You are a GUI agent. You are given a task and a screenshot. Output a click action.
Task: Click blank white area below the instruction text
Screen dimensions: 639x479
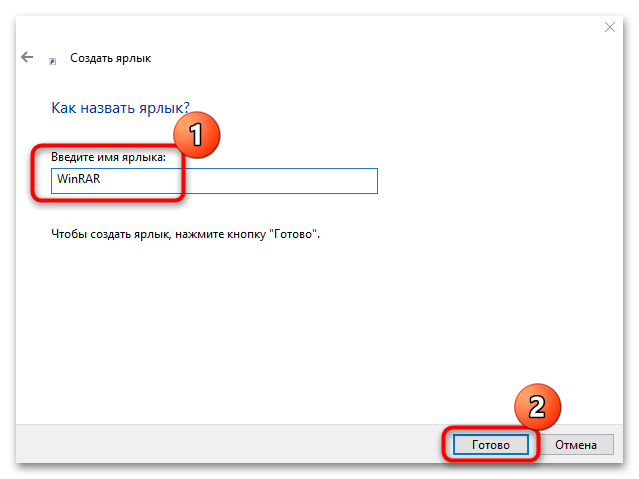coord(300,320)
